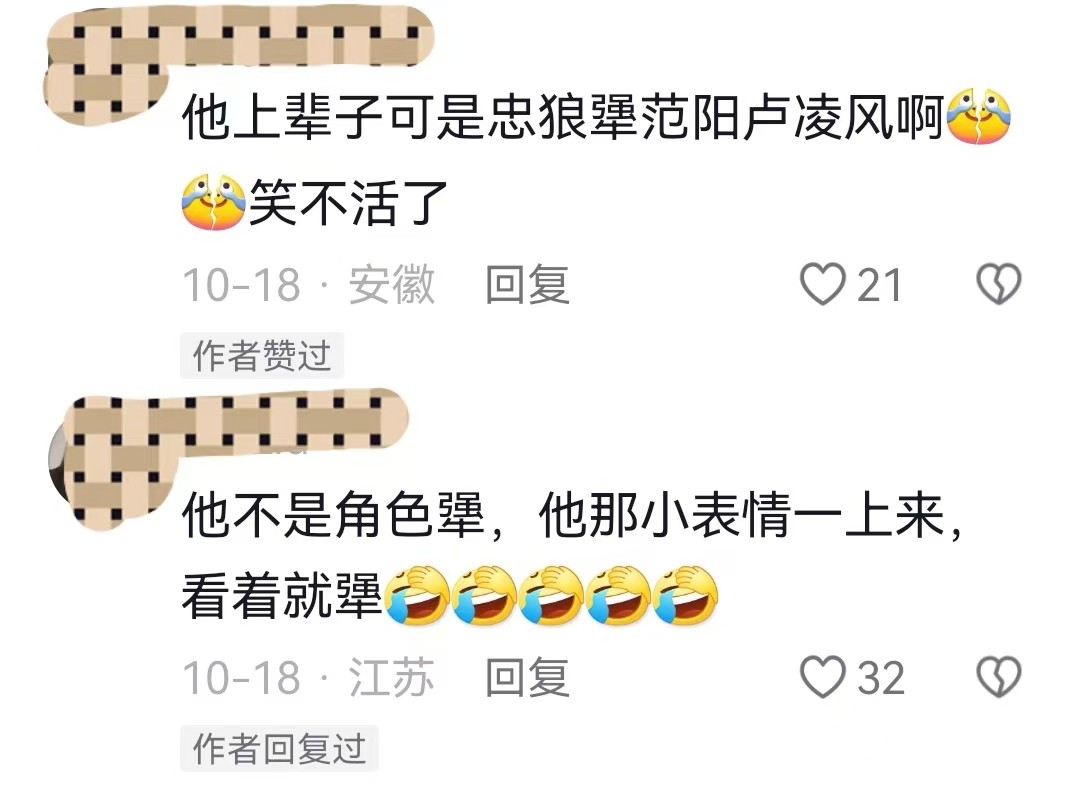Dislike the Anhui comment via broken heart
This screenshot has height=793, width=1080.
click(x=999, y=284)
